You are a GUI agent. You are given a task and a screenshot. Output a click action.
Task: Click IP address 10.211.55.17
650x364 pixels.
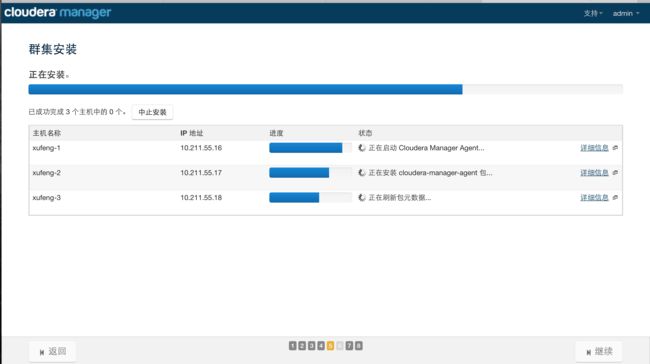[201, 172]
